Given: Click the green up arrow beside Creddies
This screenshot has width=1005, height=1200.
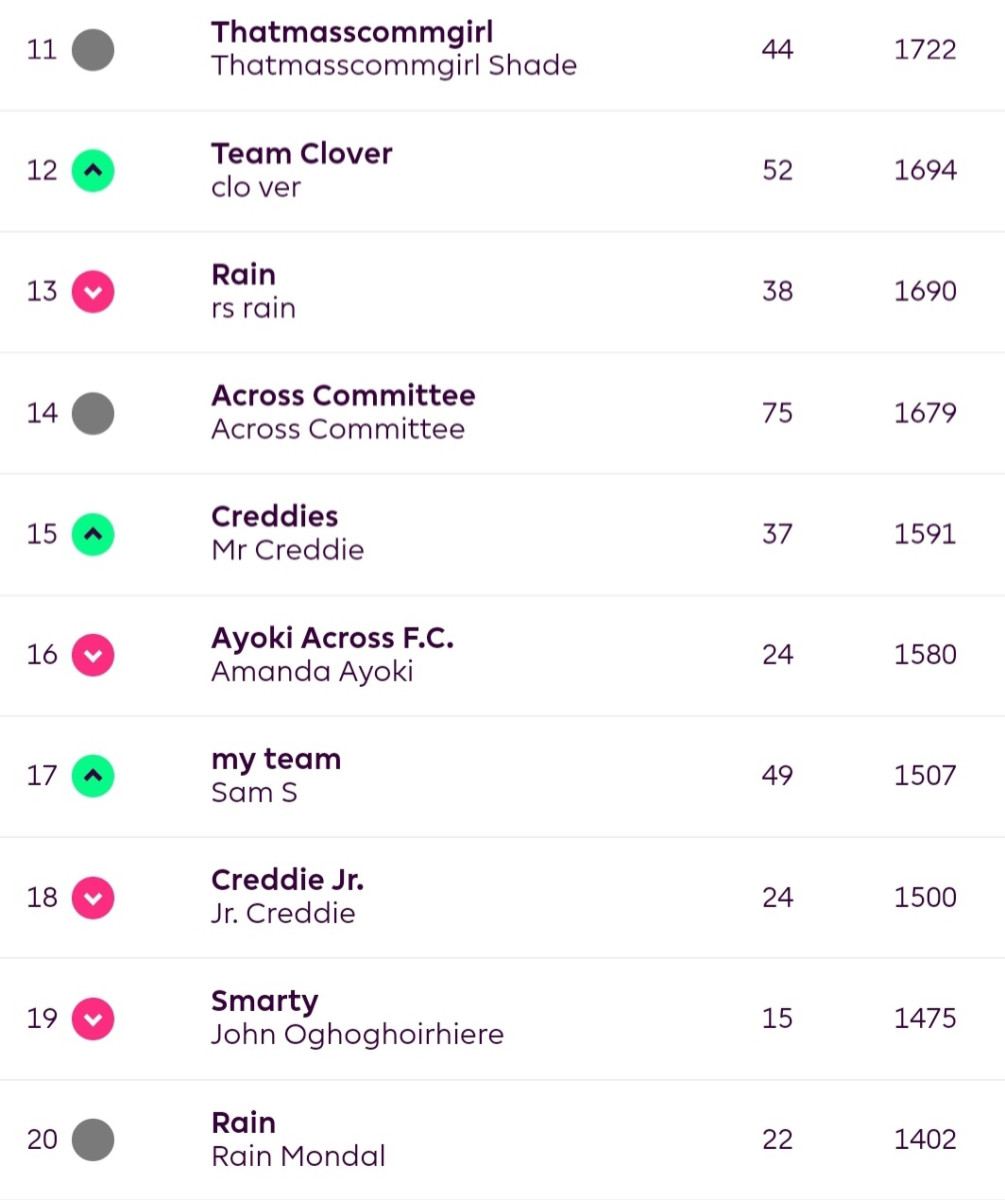Looking at the screenshot, I should [x=93, y=533].
